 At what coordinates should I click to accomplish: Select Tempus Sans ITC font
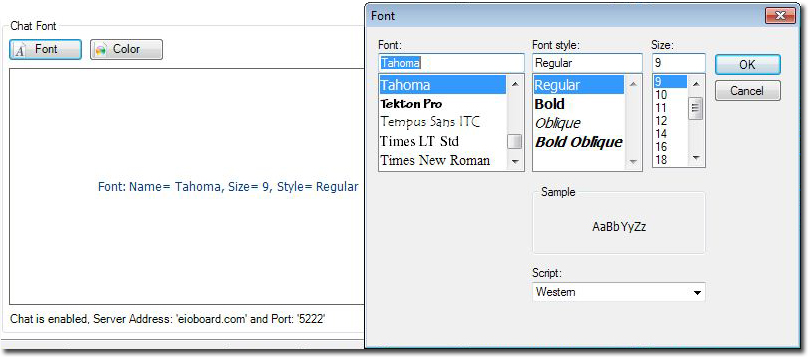442,122
